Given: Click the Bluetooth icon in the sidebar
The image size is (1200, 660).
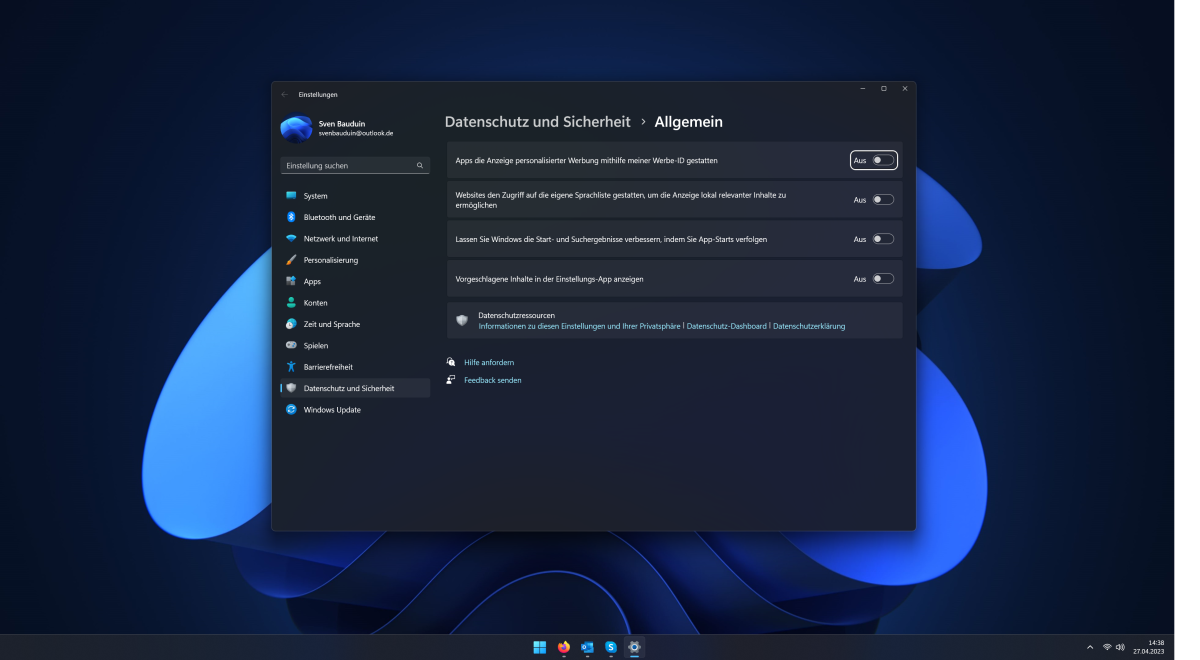Looking at the screenshot, I should pos(291,217).
